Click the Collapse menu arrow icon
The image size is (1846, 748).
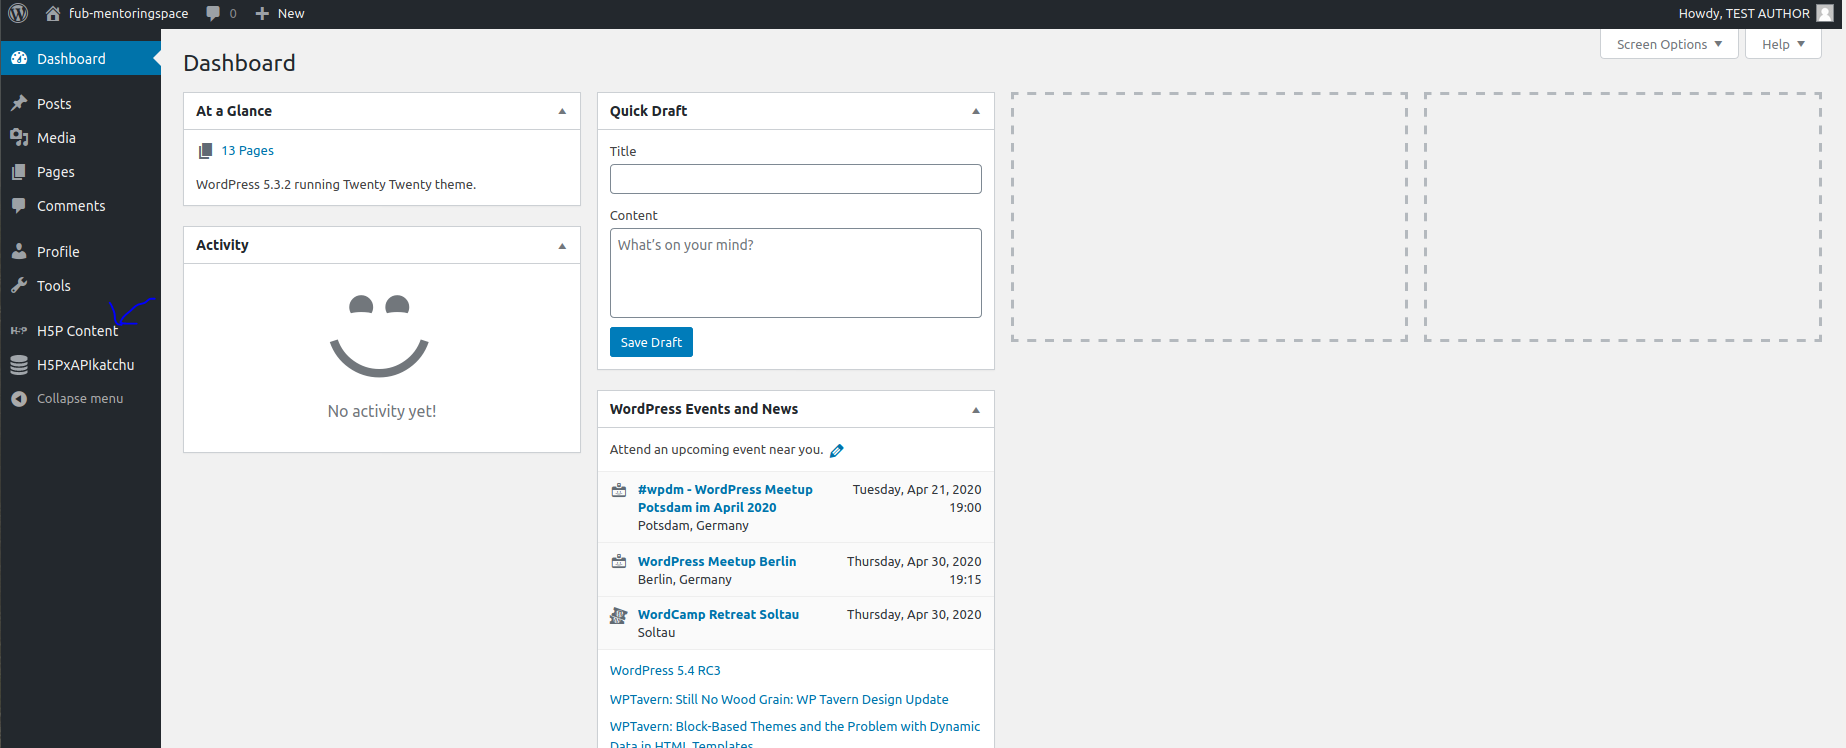19,398
